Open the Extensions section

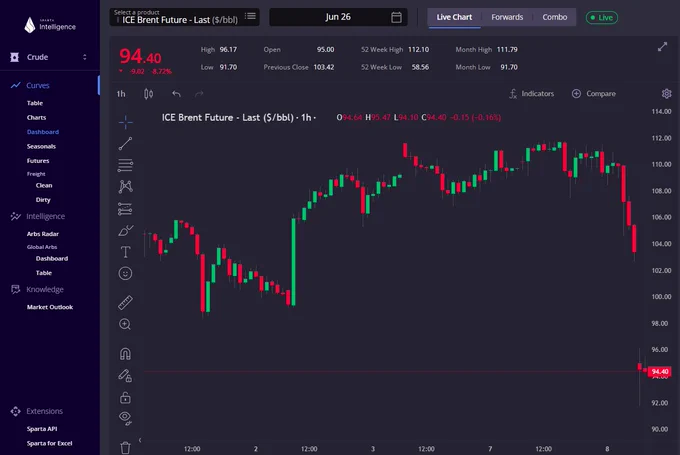click(44, 411)
